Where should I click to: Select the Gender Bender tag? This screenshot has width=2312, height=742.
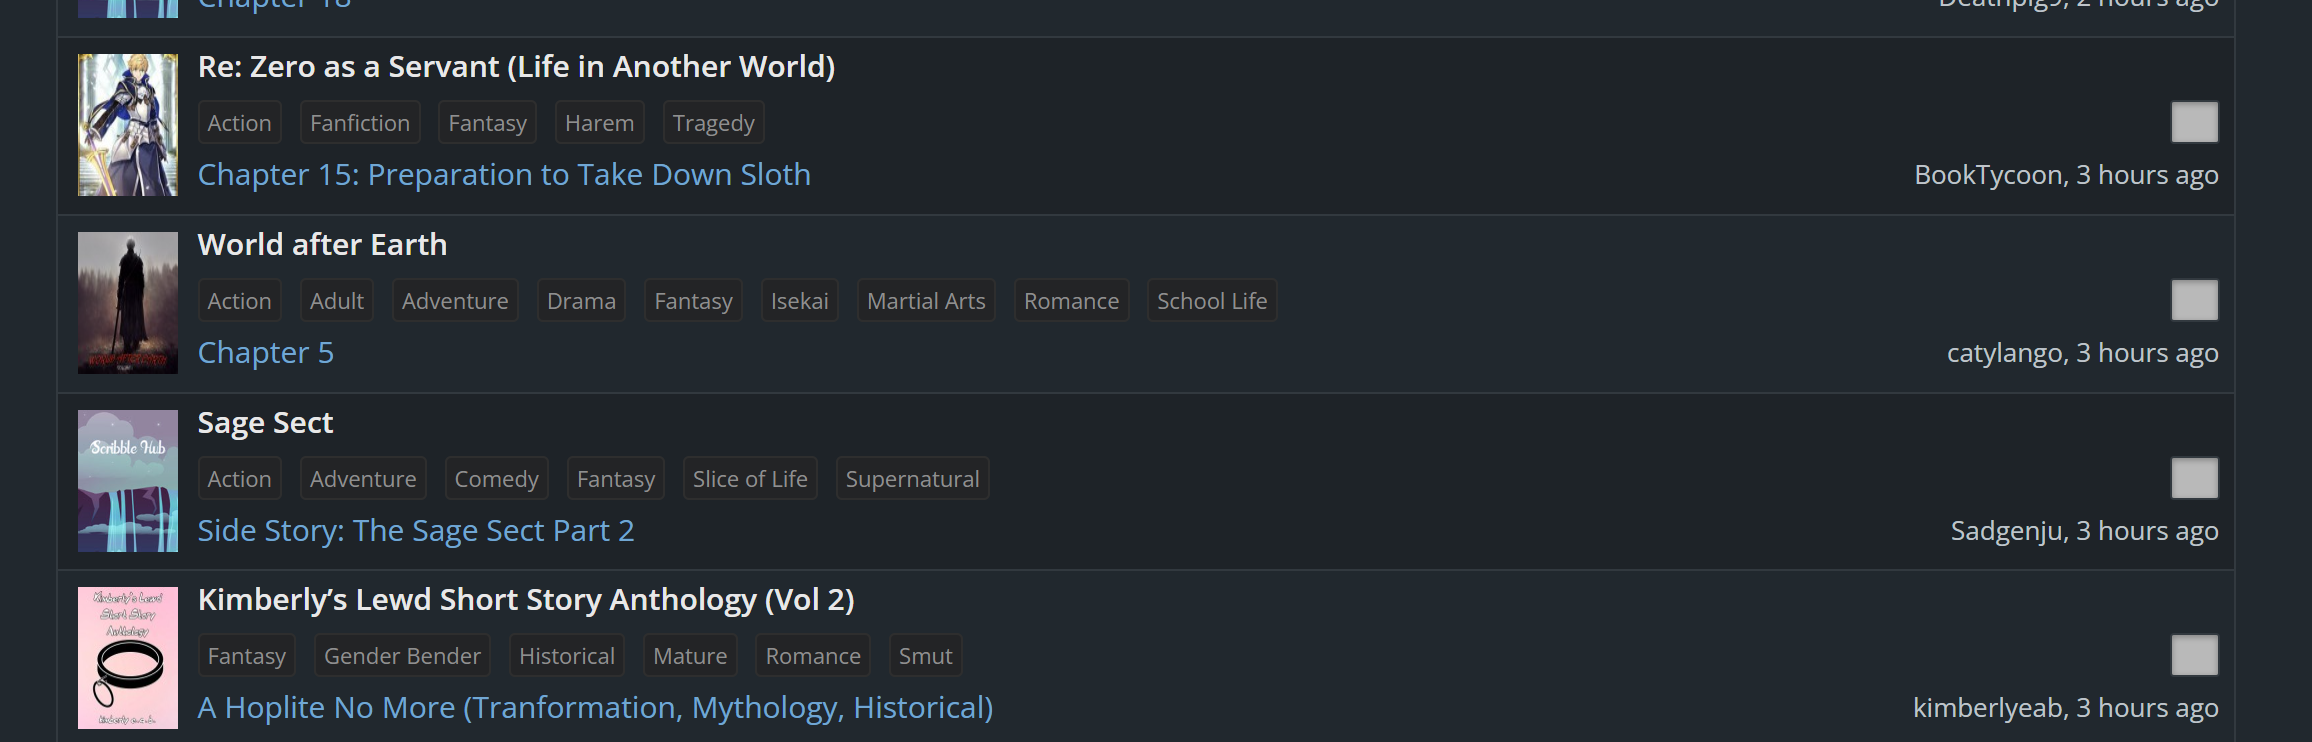point(402,656)
